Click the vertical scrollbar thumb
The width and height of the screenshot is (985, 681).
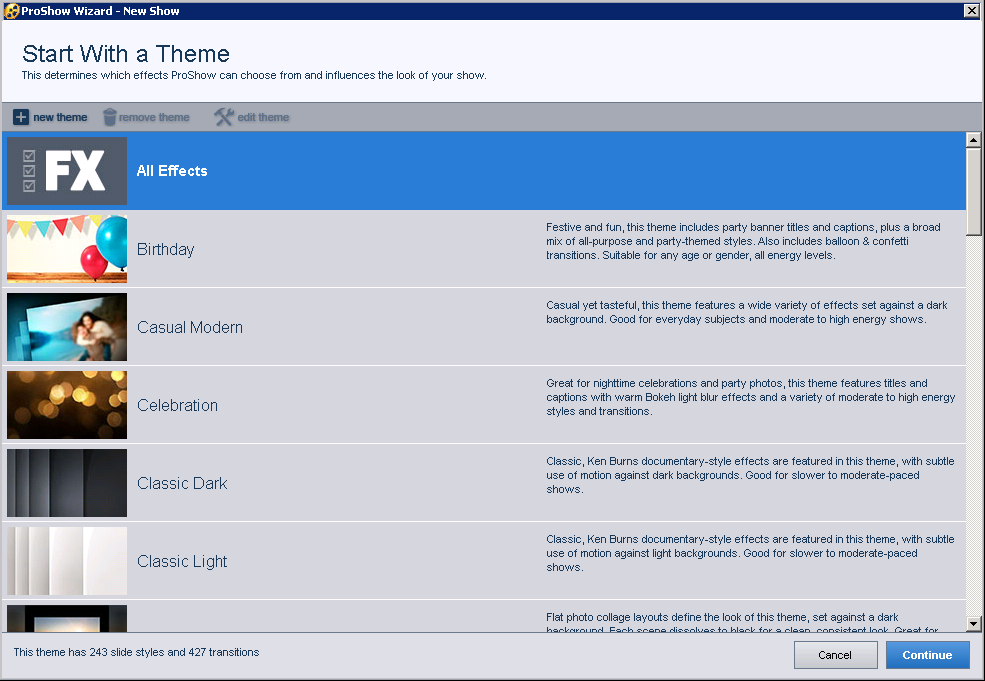(x=973, y=190)
